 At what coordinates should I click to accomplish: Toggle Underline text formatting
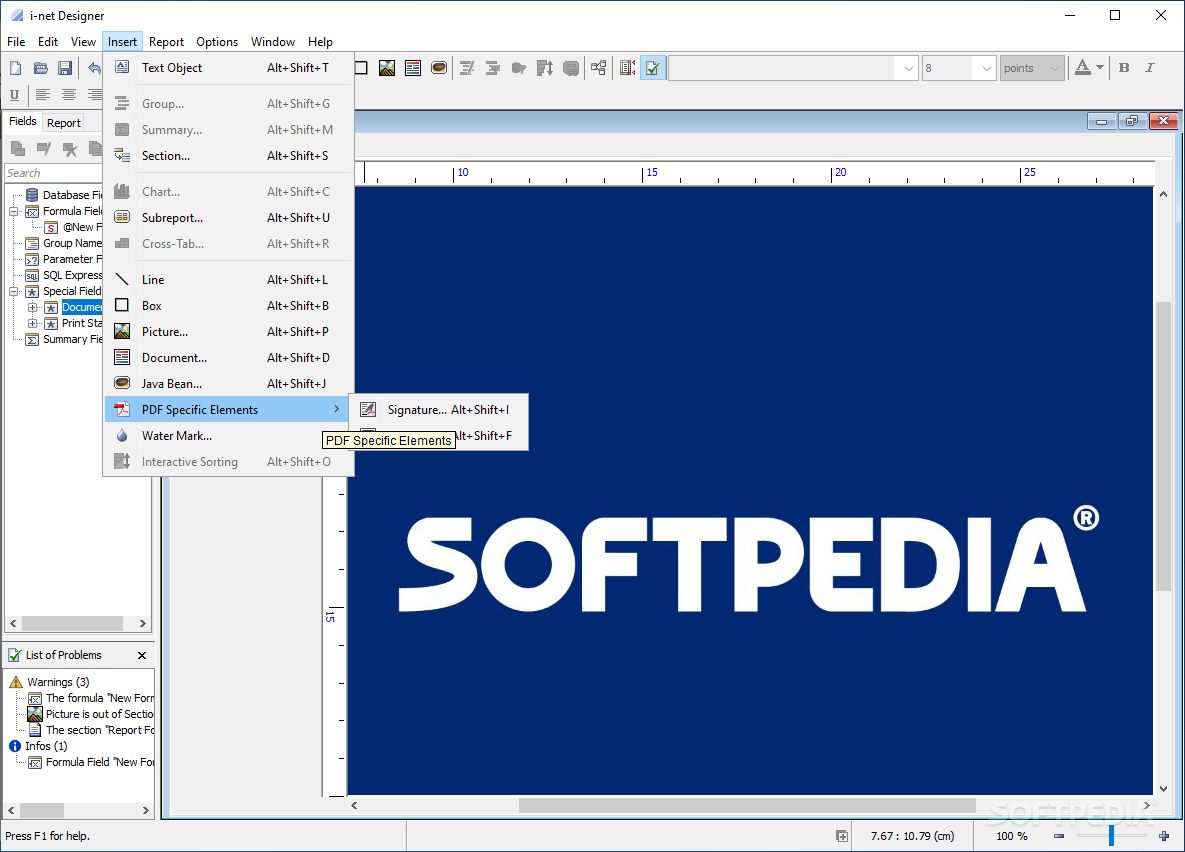point(14,94)
